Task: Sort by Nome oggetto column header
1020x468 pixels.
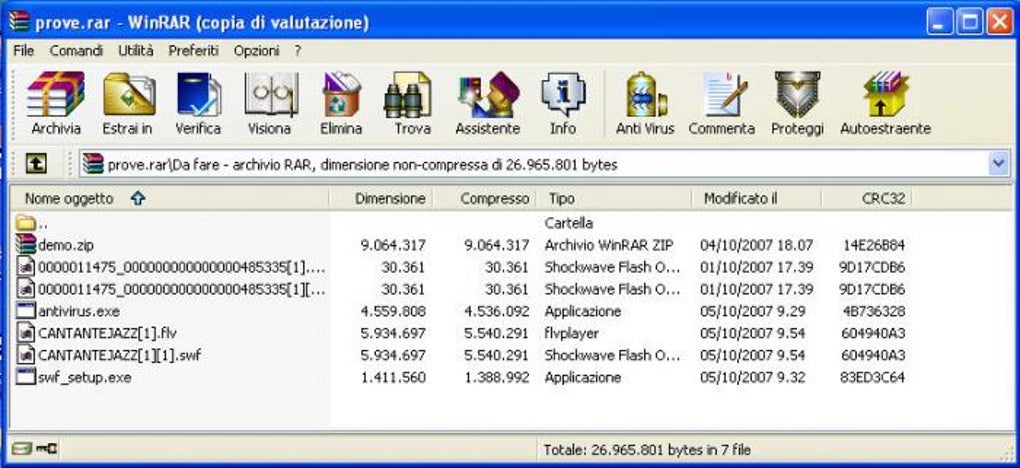Action: pyautogui.click(x=170, y=199)
